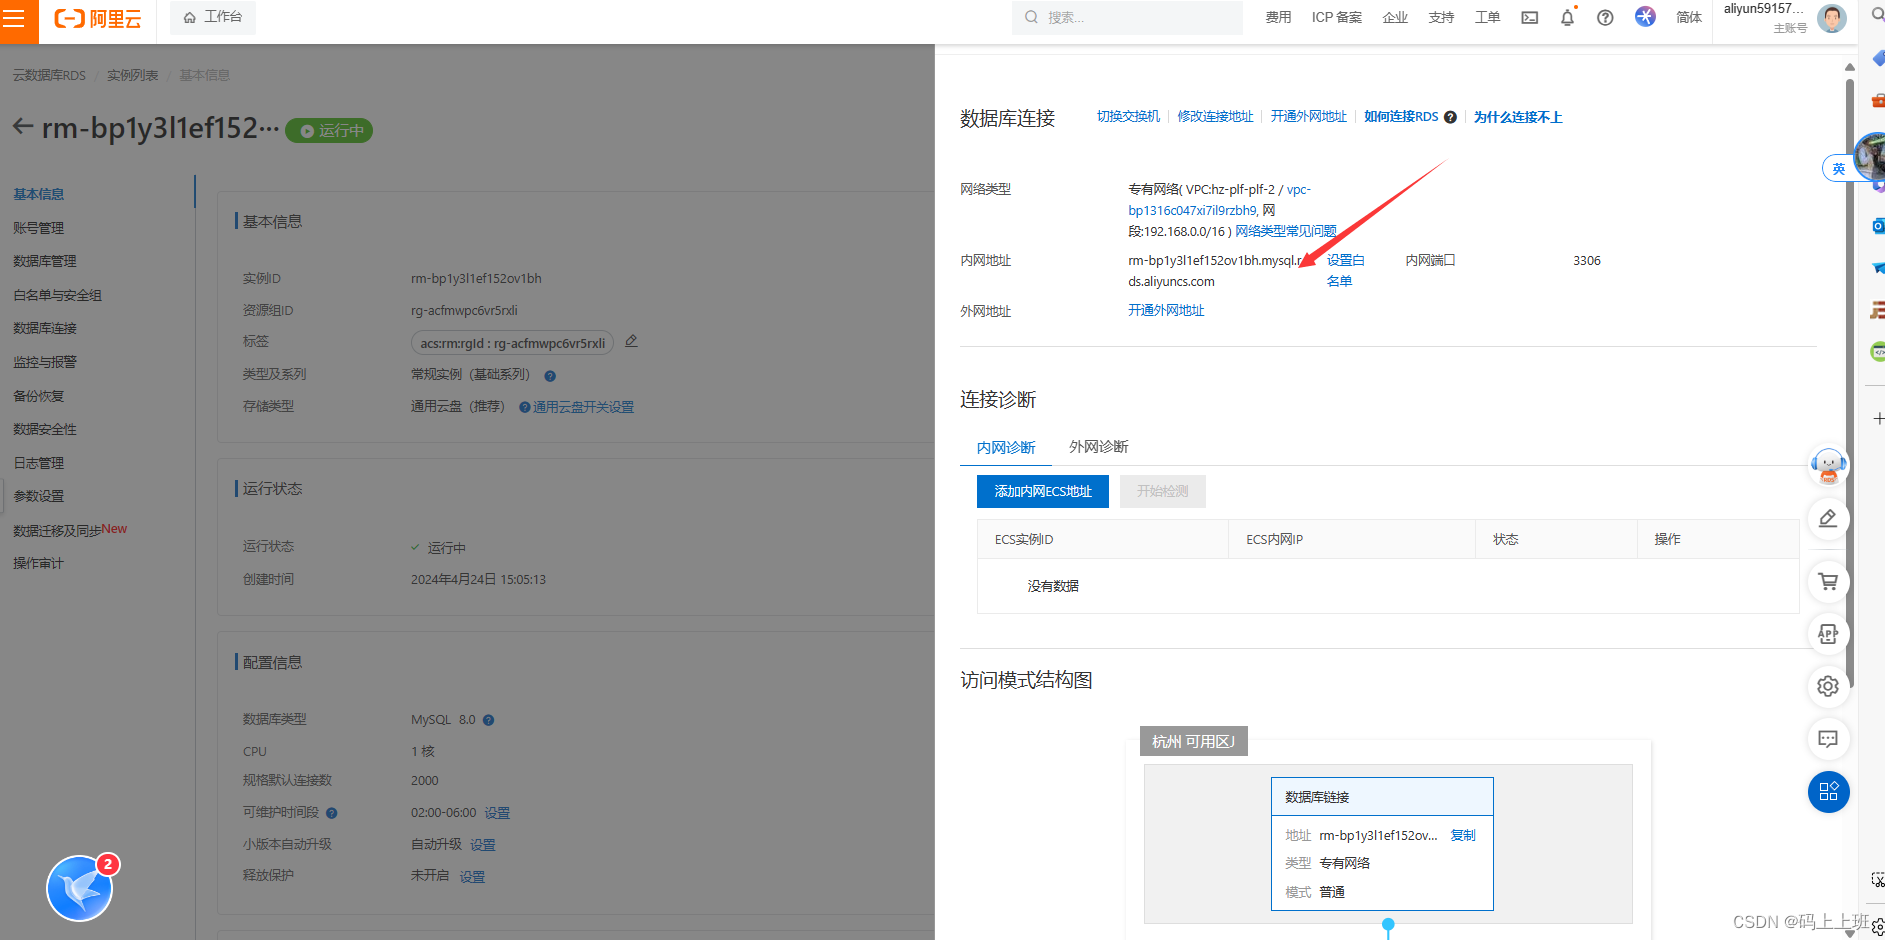Open the 工单 menu
This screenshot has height=940, width=1885.
click(x=1488, y=17)
